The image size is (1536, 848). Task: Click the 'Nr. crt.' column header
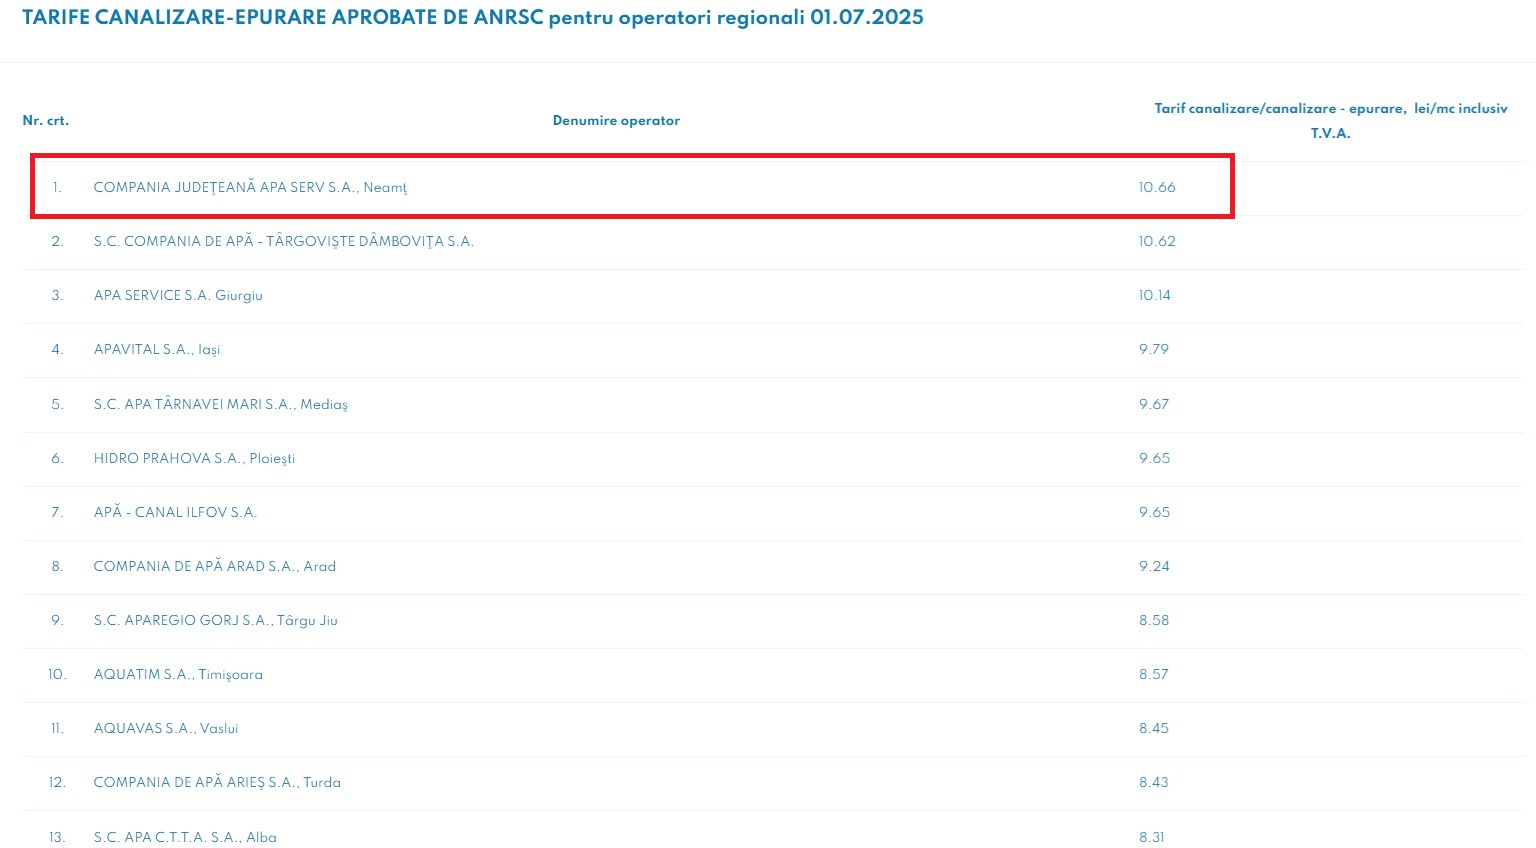point(46,121)
